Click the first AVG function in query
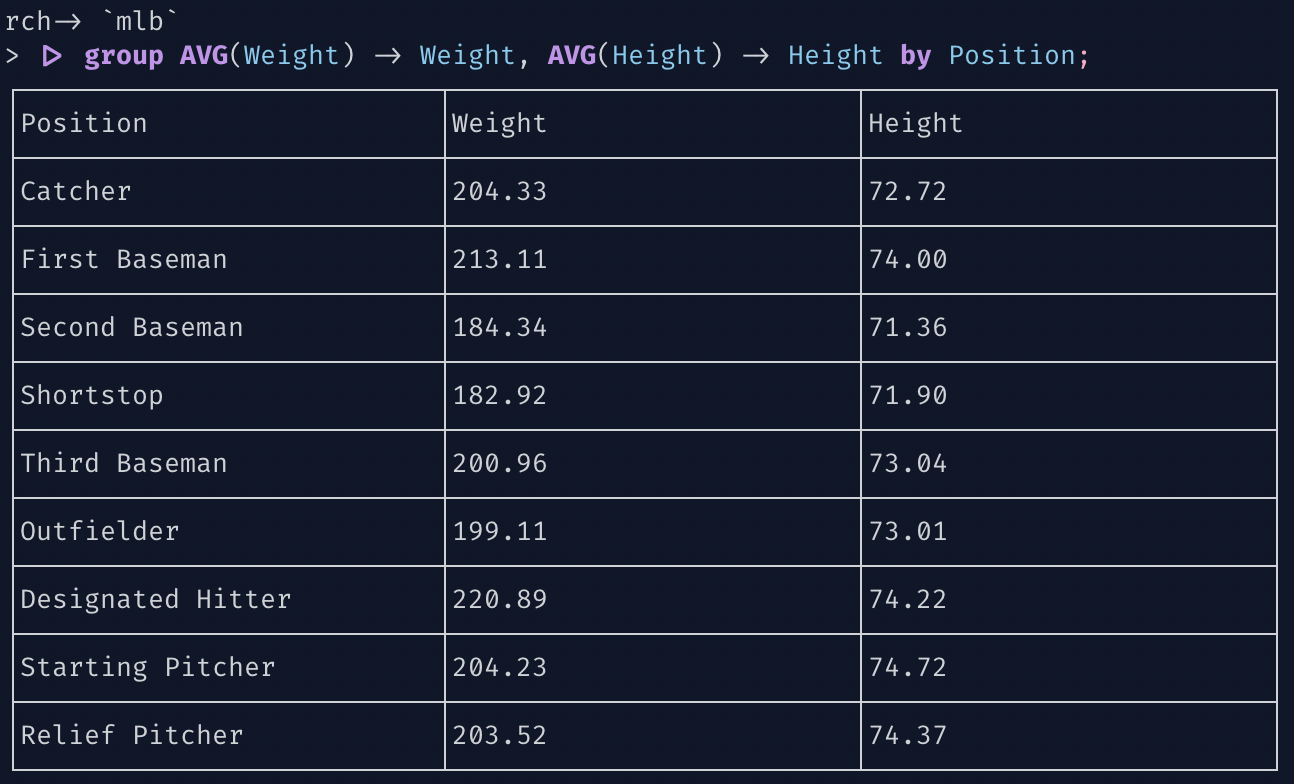This screenshot has height=784, width=1294. 204,56
